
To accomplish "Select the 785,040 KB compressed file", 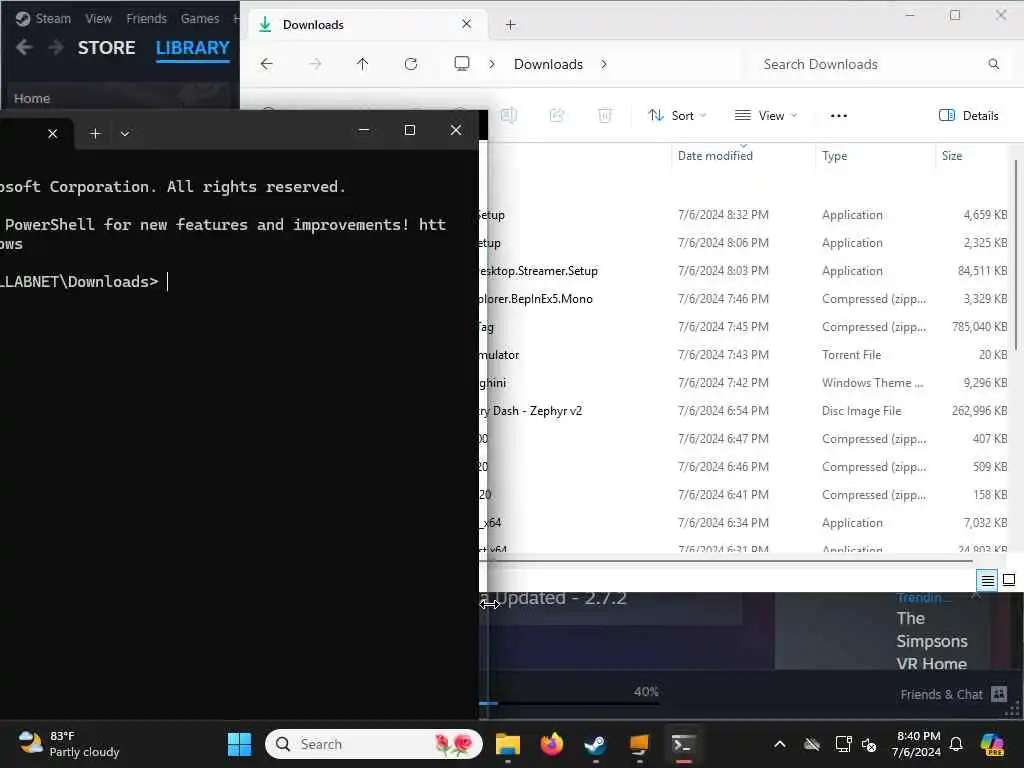I will pyautogui.click(x=744, y=327).
